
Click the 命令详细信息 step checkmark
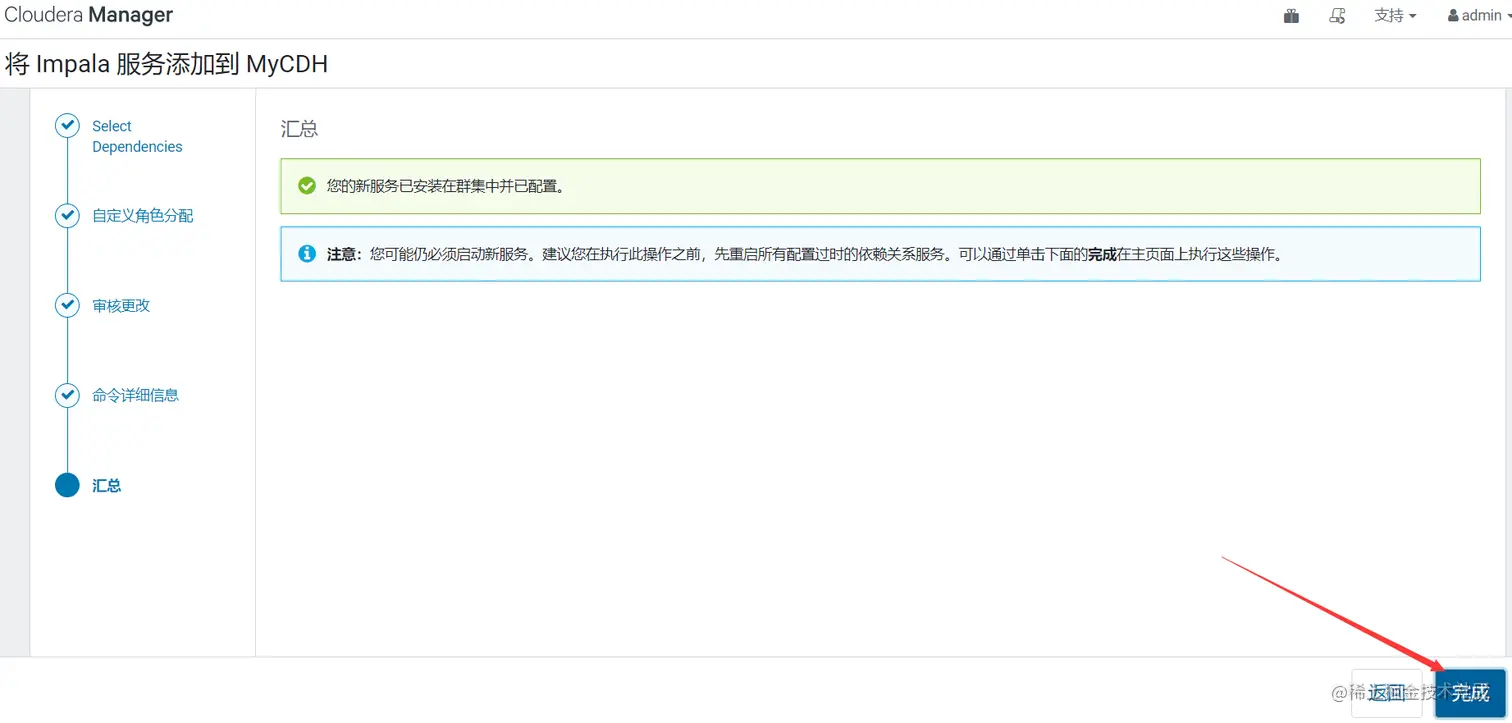67,395
